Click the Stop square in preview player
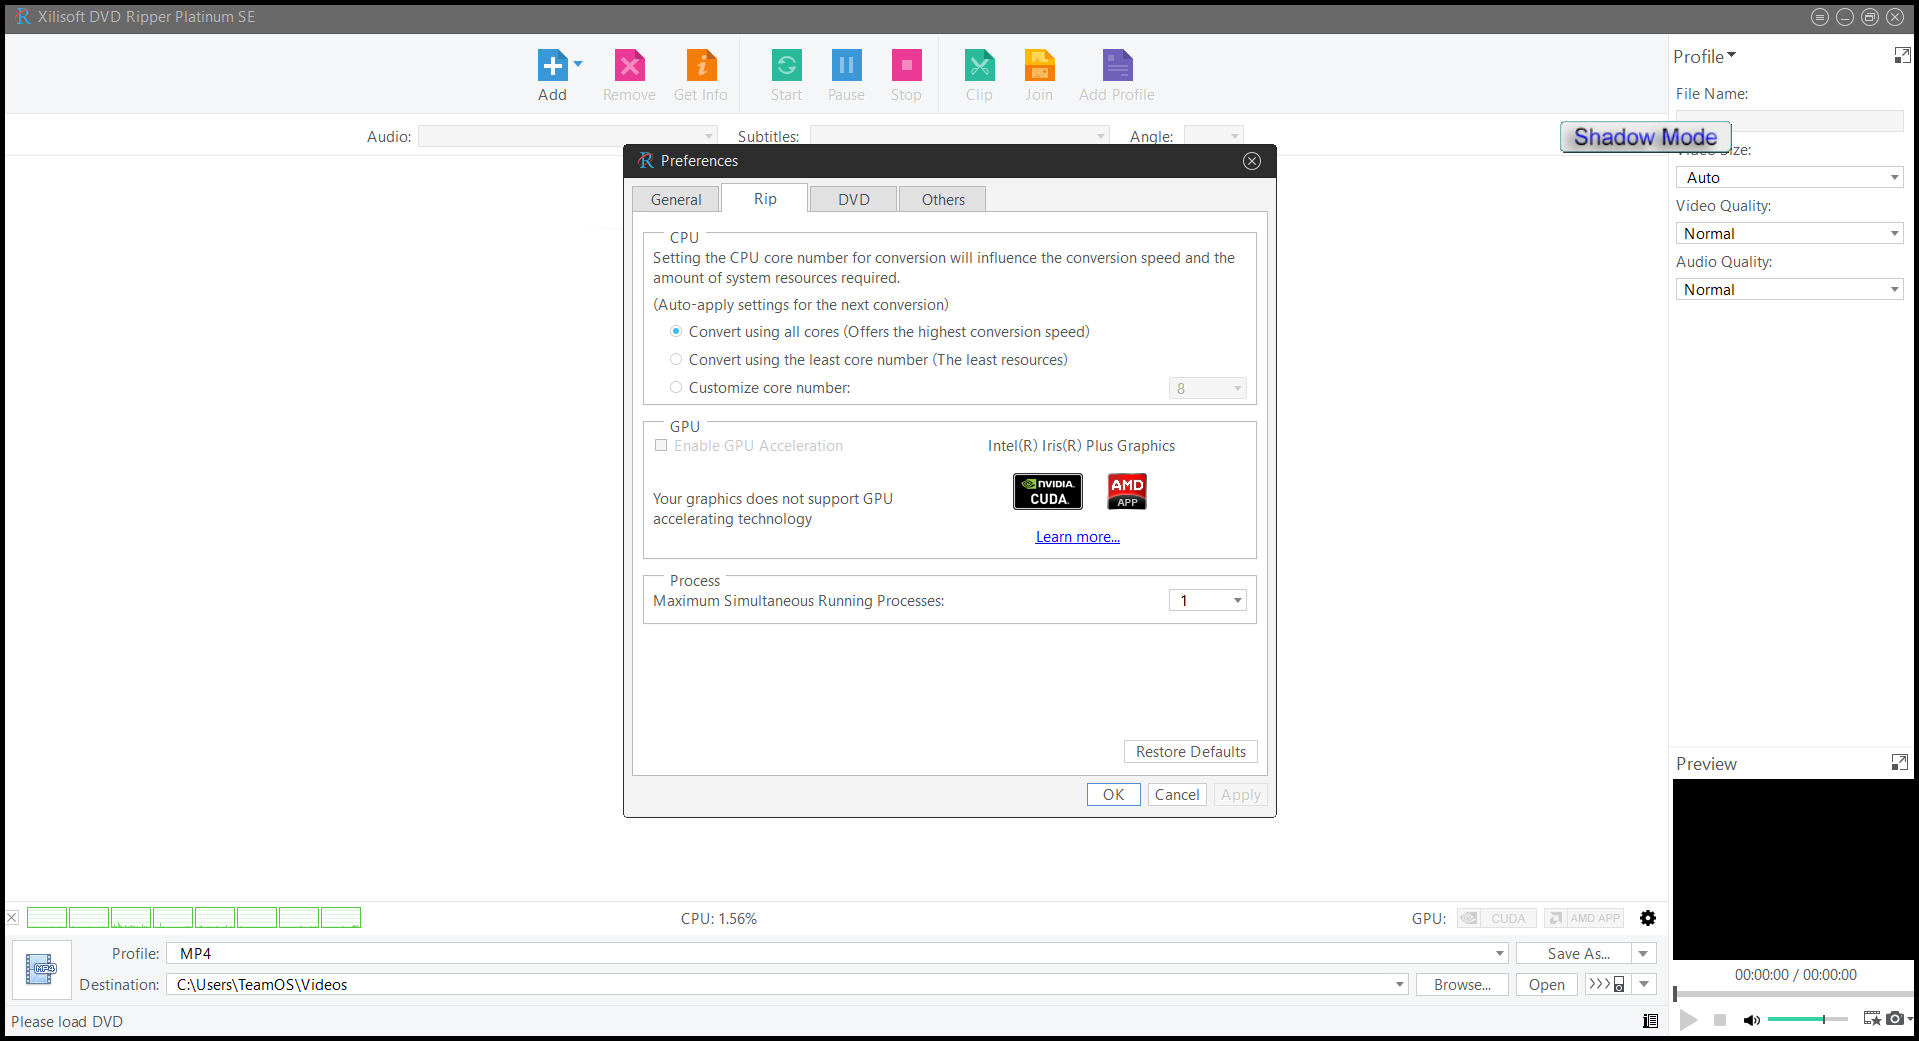Screen dimensions: 1919x1041 [1720, 1020]
